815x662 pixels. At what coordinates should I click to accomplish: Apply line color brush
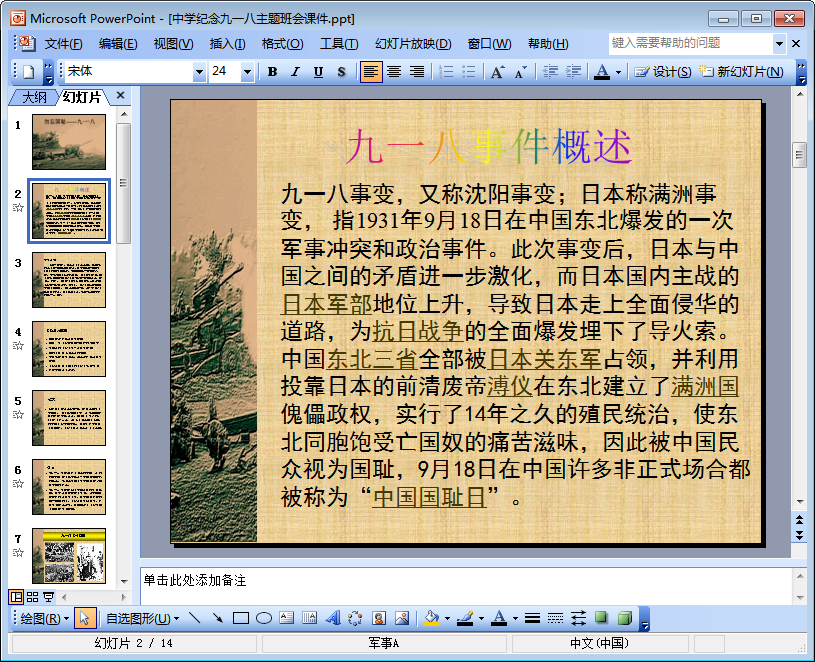(465, 618)
